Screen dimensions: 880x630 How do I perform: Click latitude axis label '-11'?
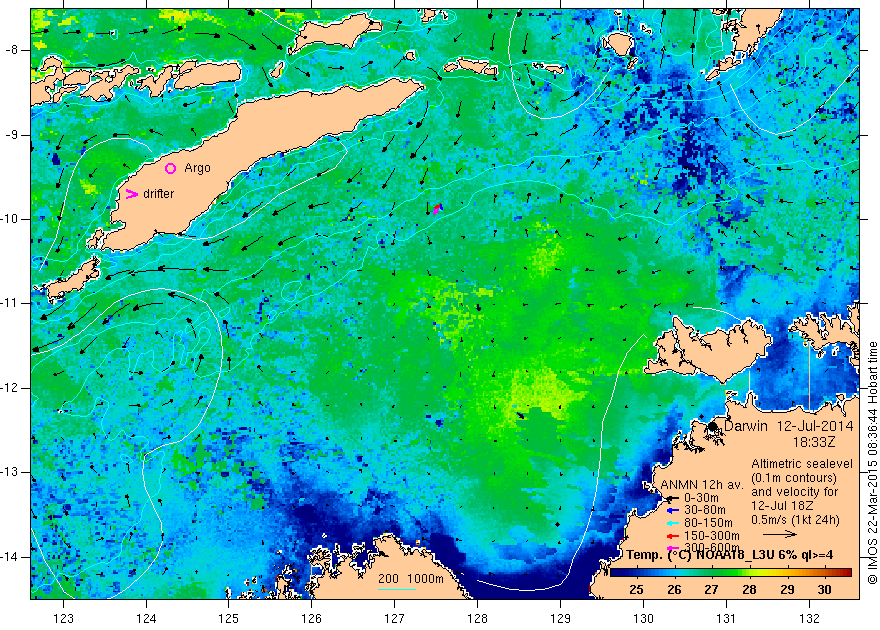tap(10, 303)
